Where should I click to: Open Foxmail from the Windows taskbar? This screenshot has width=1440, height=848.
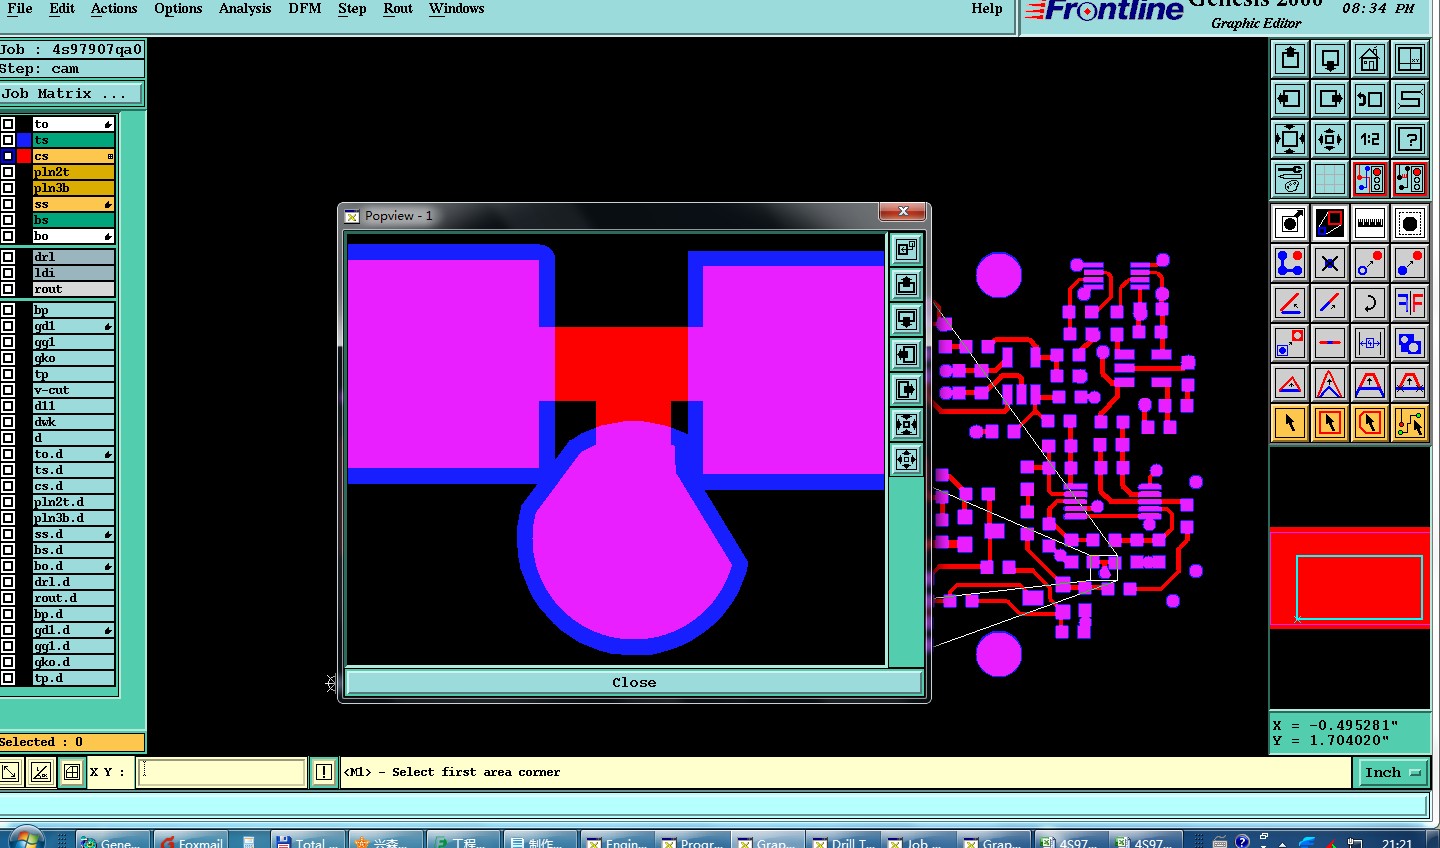(x=191, y=840)
